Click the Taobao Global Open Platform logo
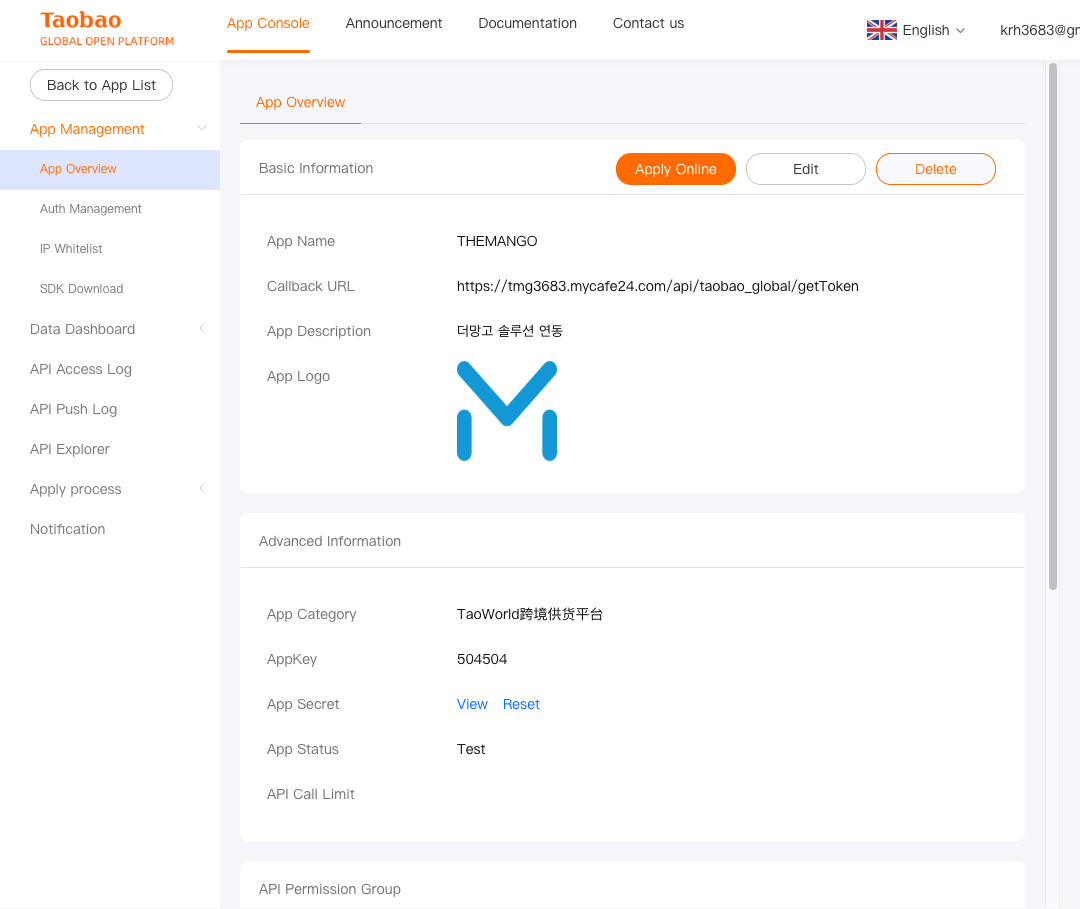This screenshot has height=909, width=1080. [x=107, y=29]
